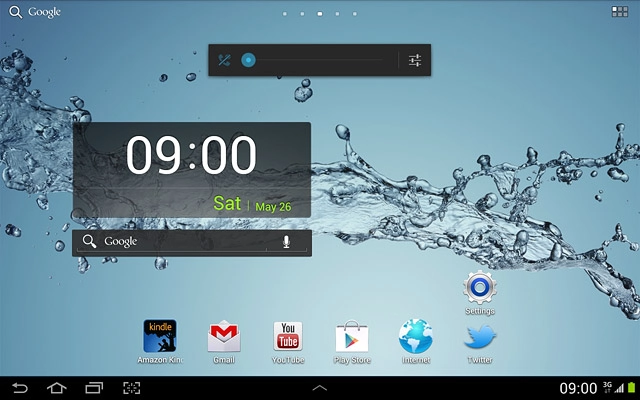
Task: Tap the magnifier in the Google search widget
Action: [x=89, y=241]
